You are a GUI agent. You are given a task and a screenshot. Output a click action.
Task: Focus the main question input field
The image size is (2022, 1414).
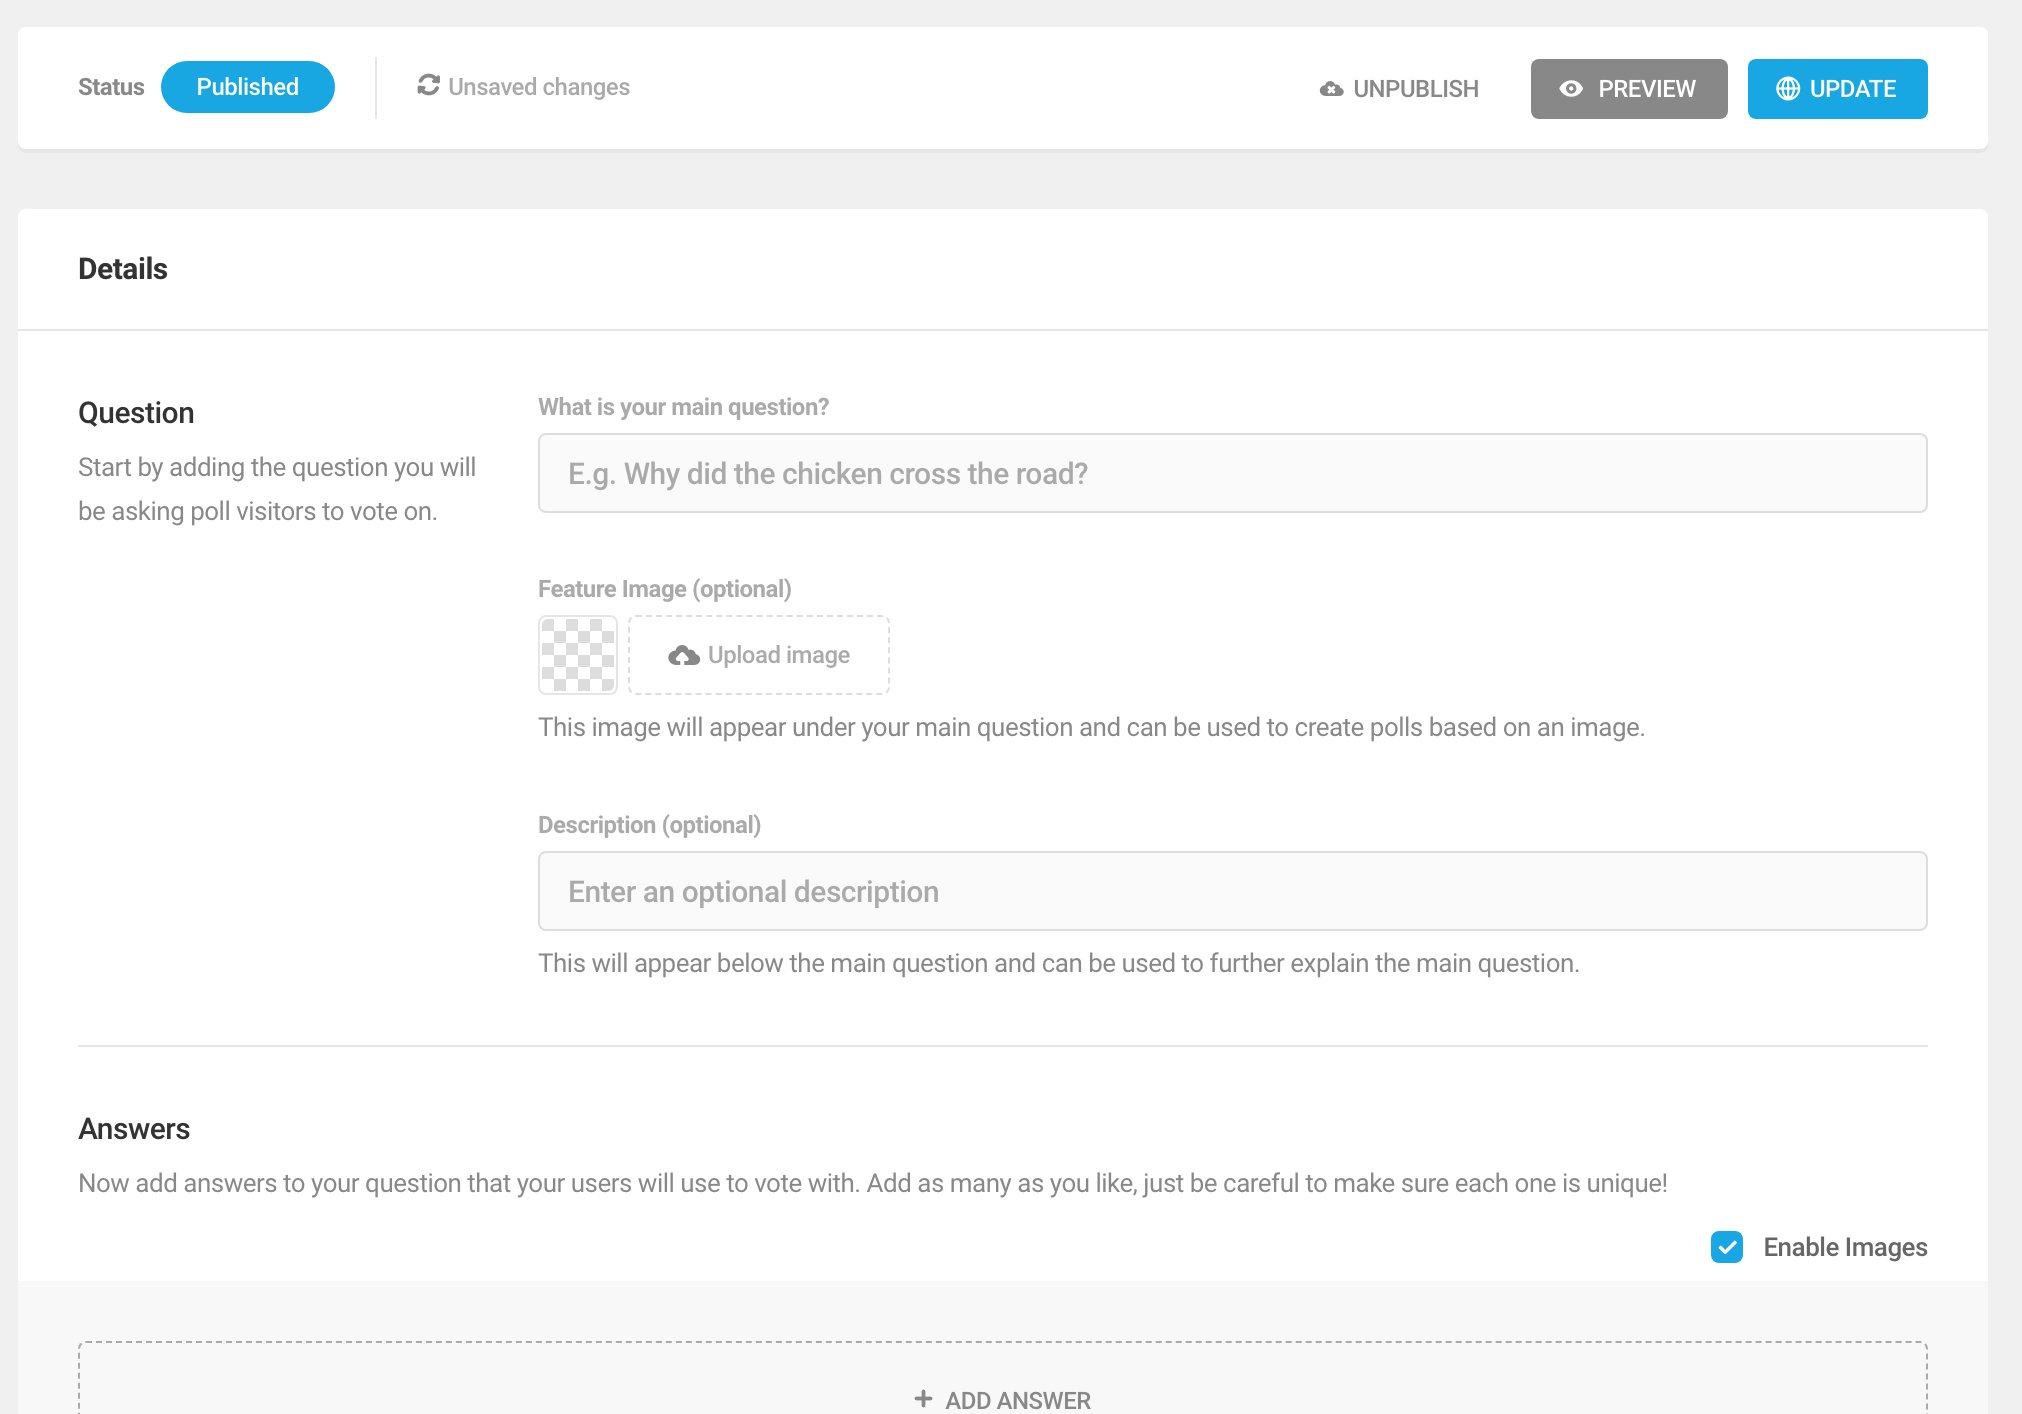pyautogui.click(x=1232, y=473)
